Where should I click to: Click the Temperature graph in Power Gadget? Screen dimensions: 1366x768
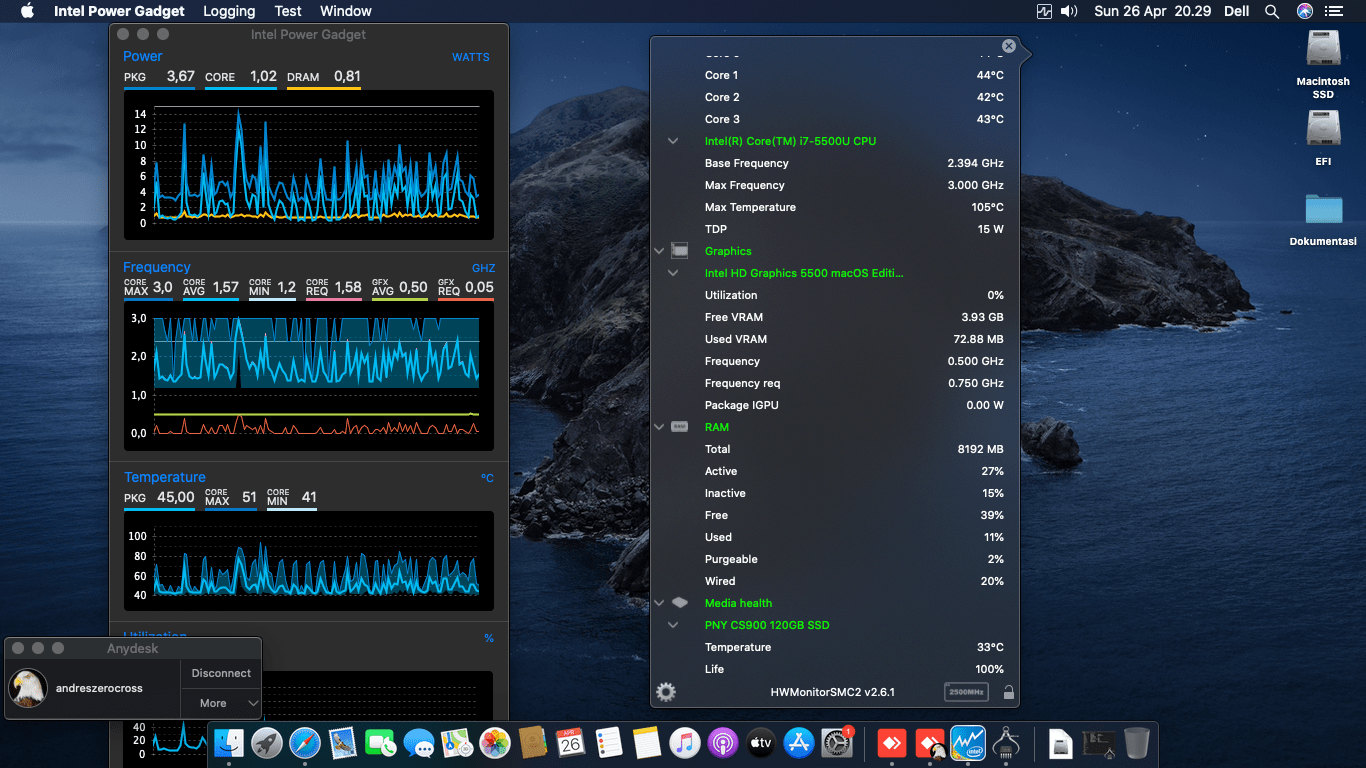[309, 561]
